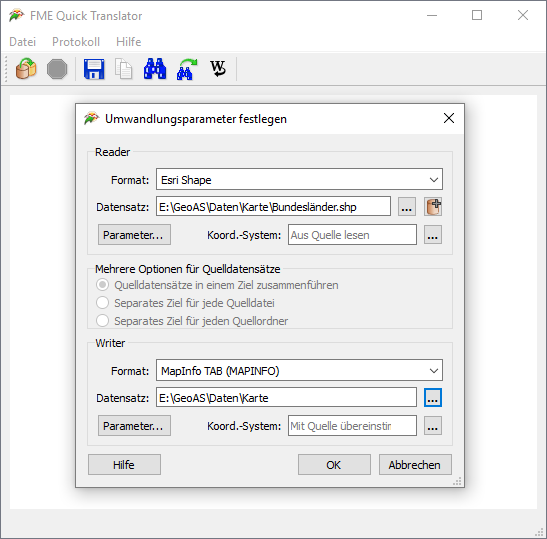This screenshot has width=547, height=539.
Task: Open the Writer Format dropdown 'MapInfo TAB'
Action: 299,370
